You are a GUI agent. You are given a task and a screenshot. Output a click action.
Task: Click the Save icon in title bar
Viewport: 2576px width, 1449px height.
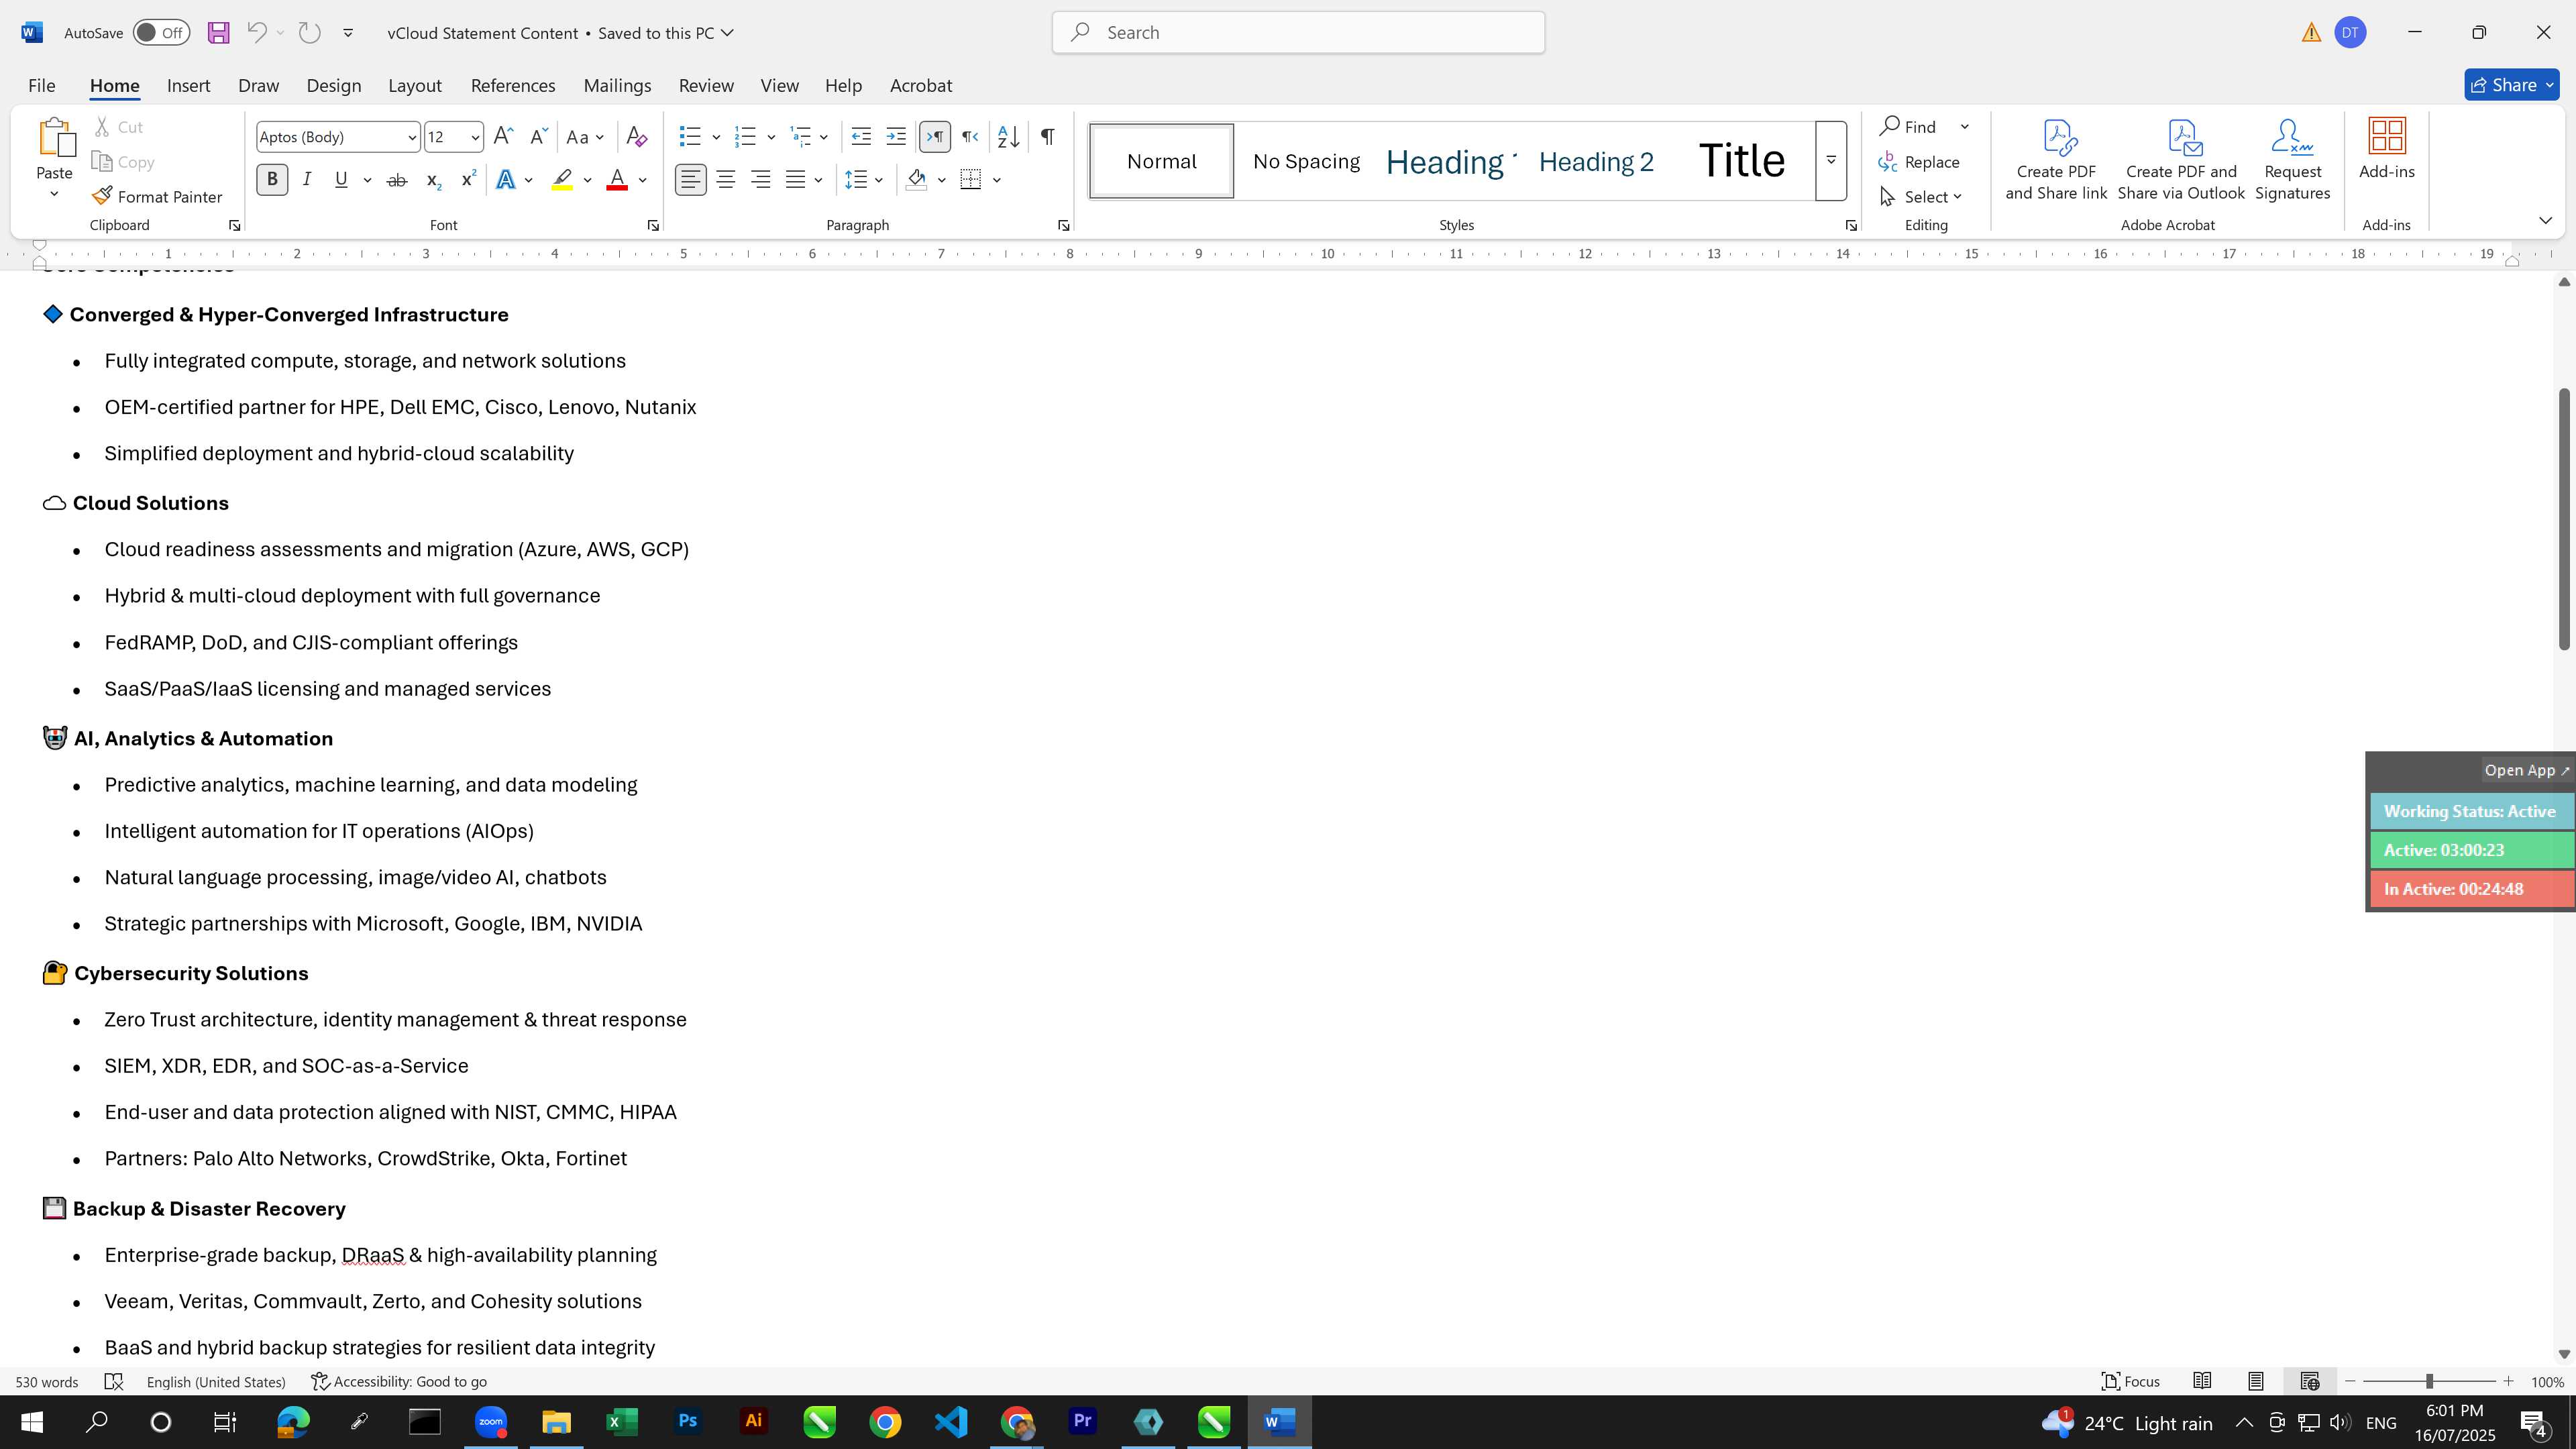(x=218, y=33)
